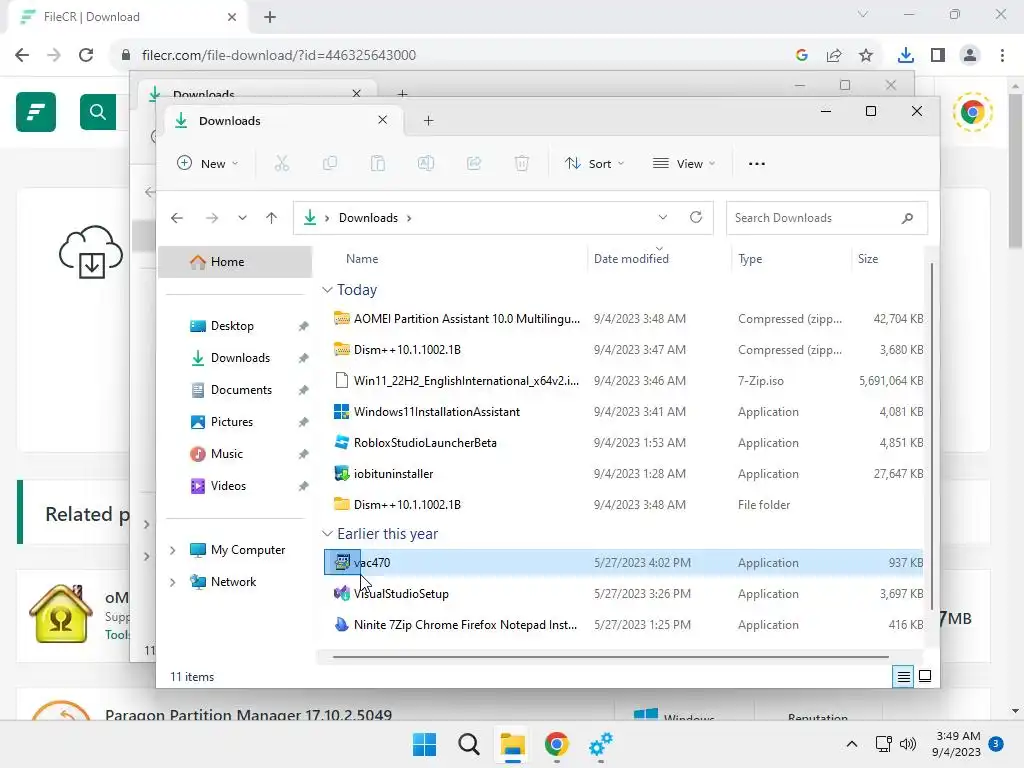Image resolution: width=1024 pixels, height=768 pixels.
Task: Open Chrome profile avatar icon
Action: point(970,55)
